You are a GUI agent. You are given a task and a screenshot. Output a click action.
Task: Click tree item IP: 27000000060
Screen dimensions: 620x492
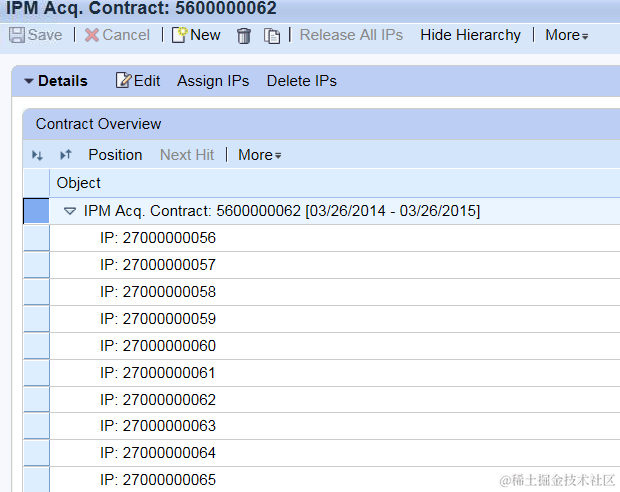pyautogui.click(x=158, y=346)
